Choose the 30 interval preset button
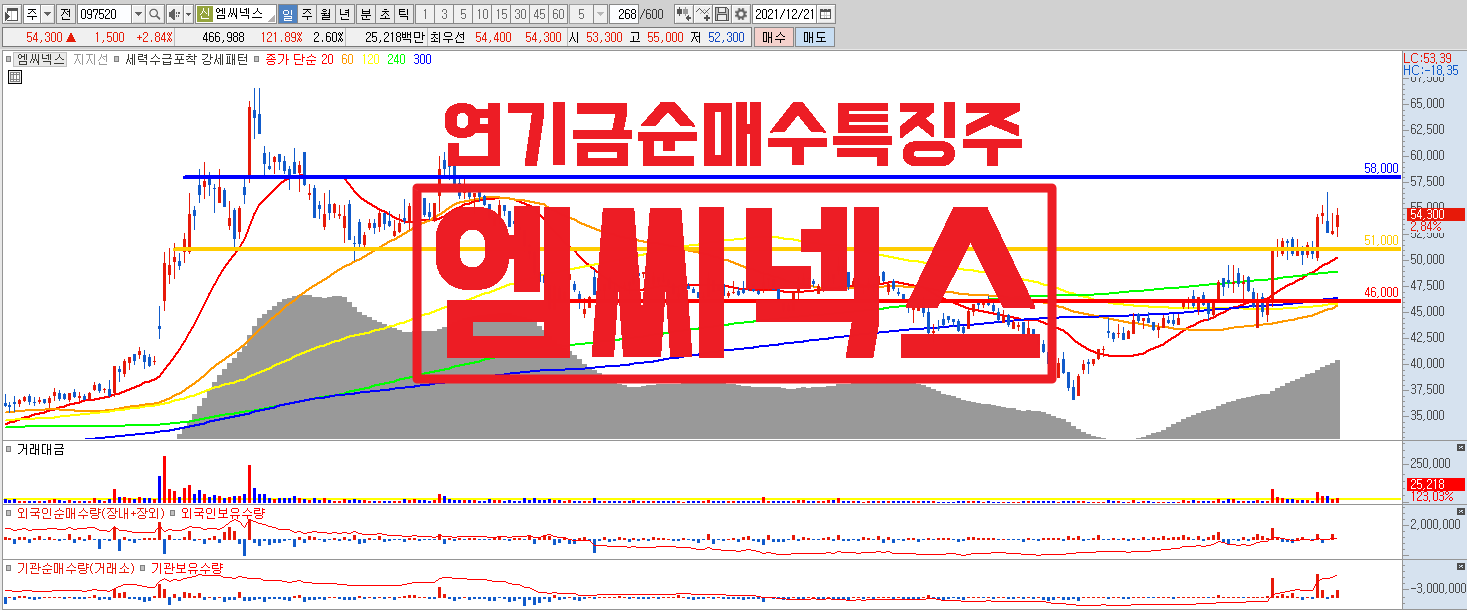The height and width of the screenshot is (610, 1467). (520, 14)
